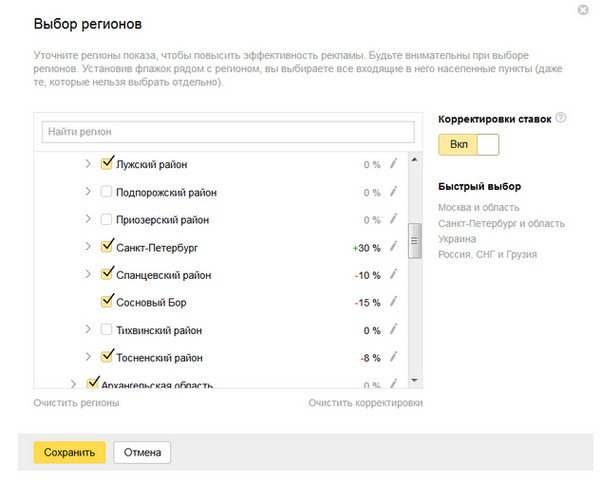Edit Санкт-Петербург +30 % adjustment pencil

(393, 246)
